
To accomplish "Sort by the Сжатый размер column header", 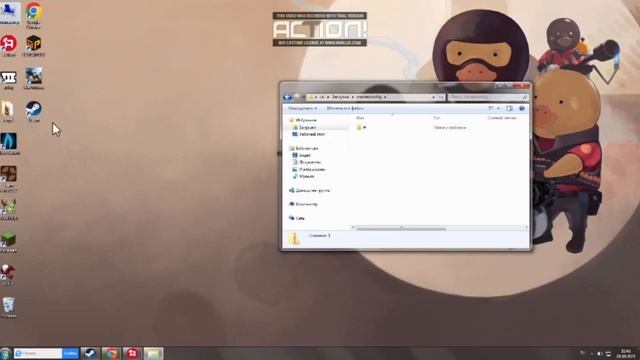I will coord(502,118).
